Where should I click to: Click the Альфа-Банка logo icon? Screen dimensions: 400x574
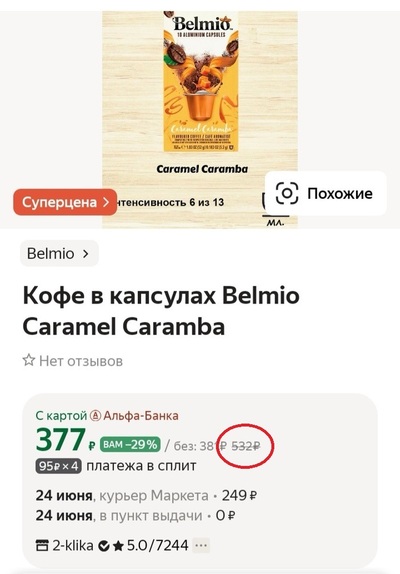96,415
